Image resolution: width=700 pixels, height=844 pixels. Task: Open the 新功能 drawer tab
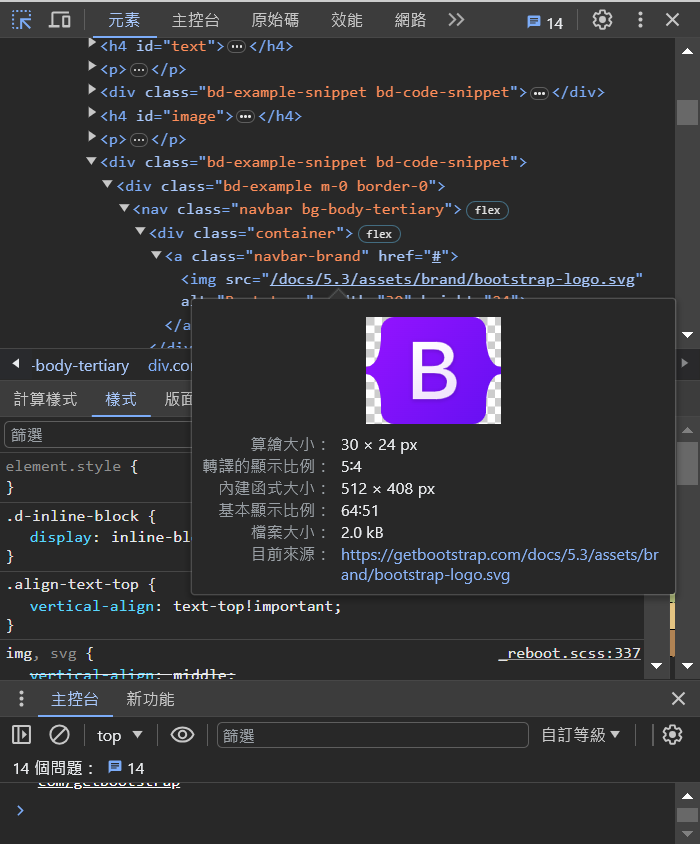point(150,699)
